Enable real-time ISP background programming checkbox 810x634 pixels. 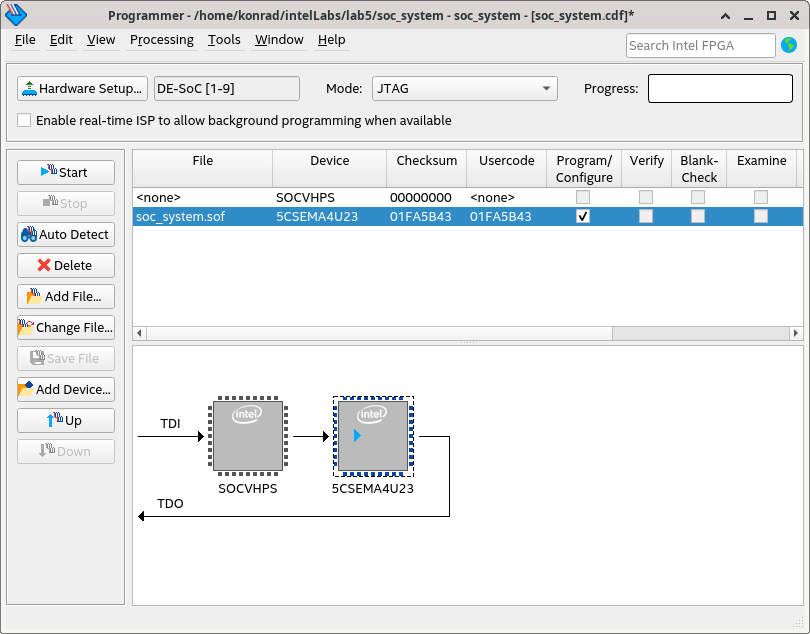(x=24, y=120)
